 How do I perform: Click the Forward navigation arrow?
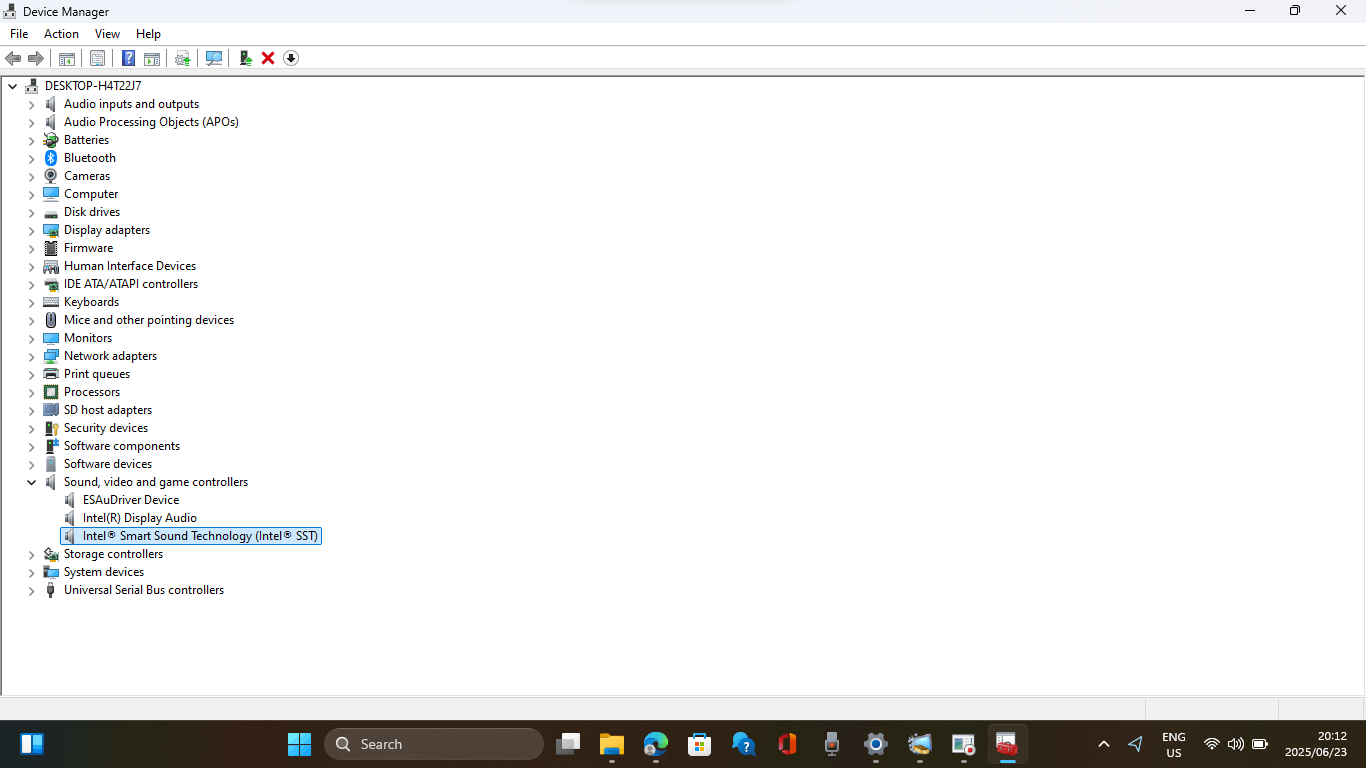pyautogui.click(x=36, y=58)
